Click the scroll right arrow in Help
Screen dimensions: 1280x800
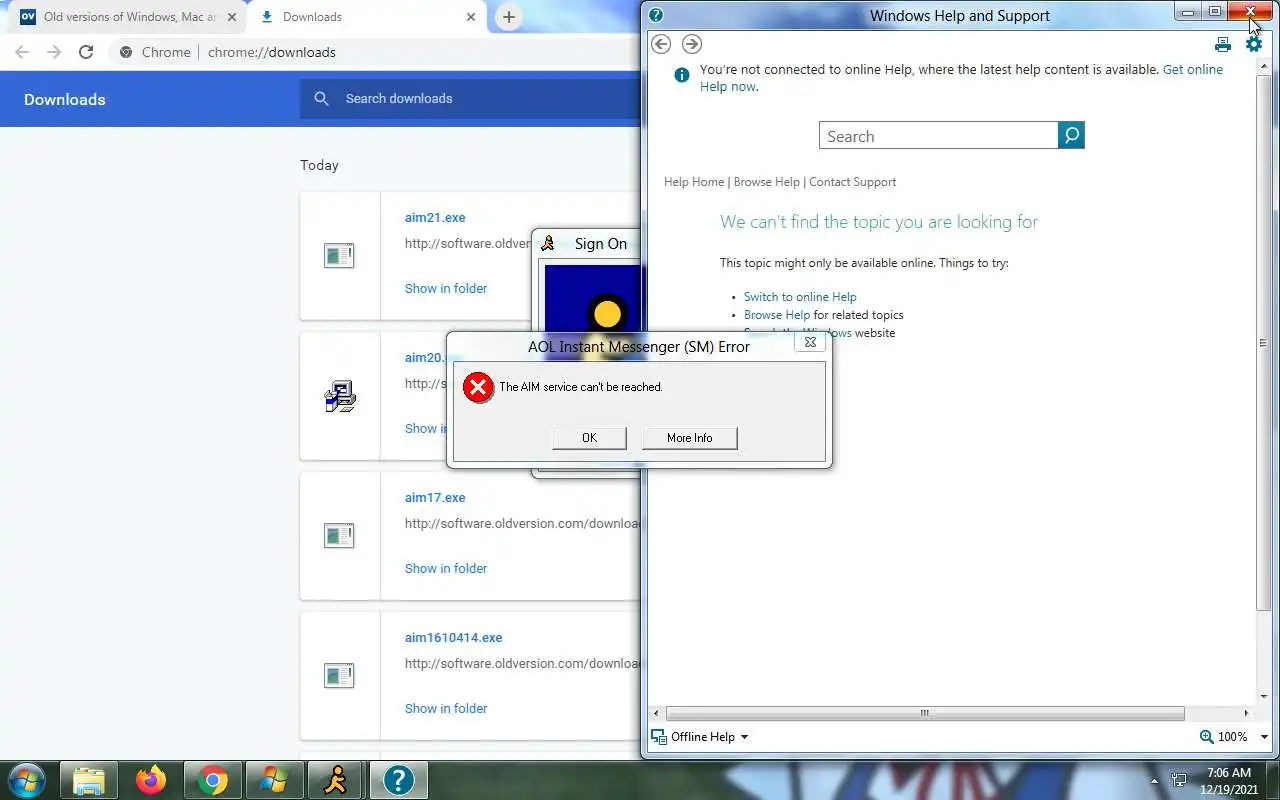pyautogui.click(x=1246, y=713)
